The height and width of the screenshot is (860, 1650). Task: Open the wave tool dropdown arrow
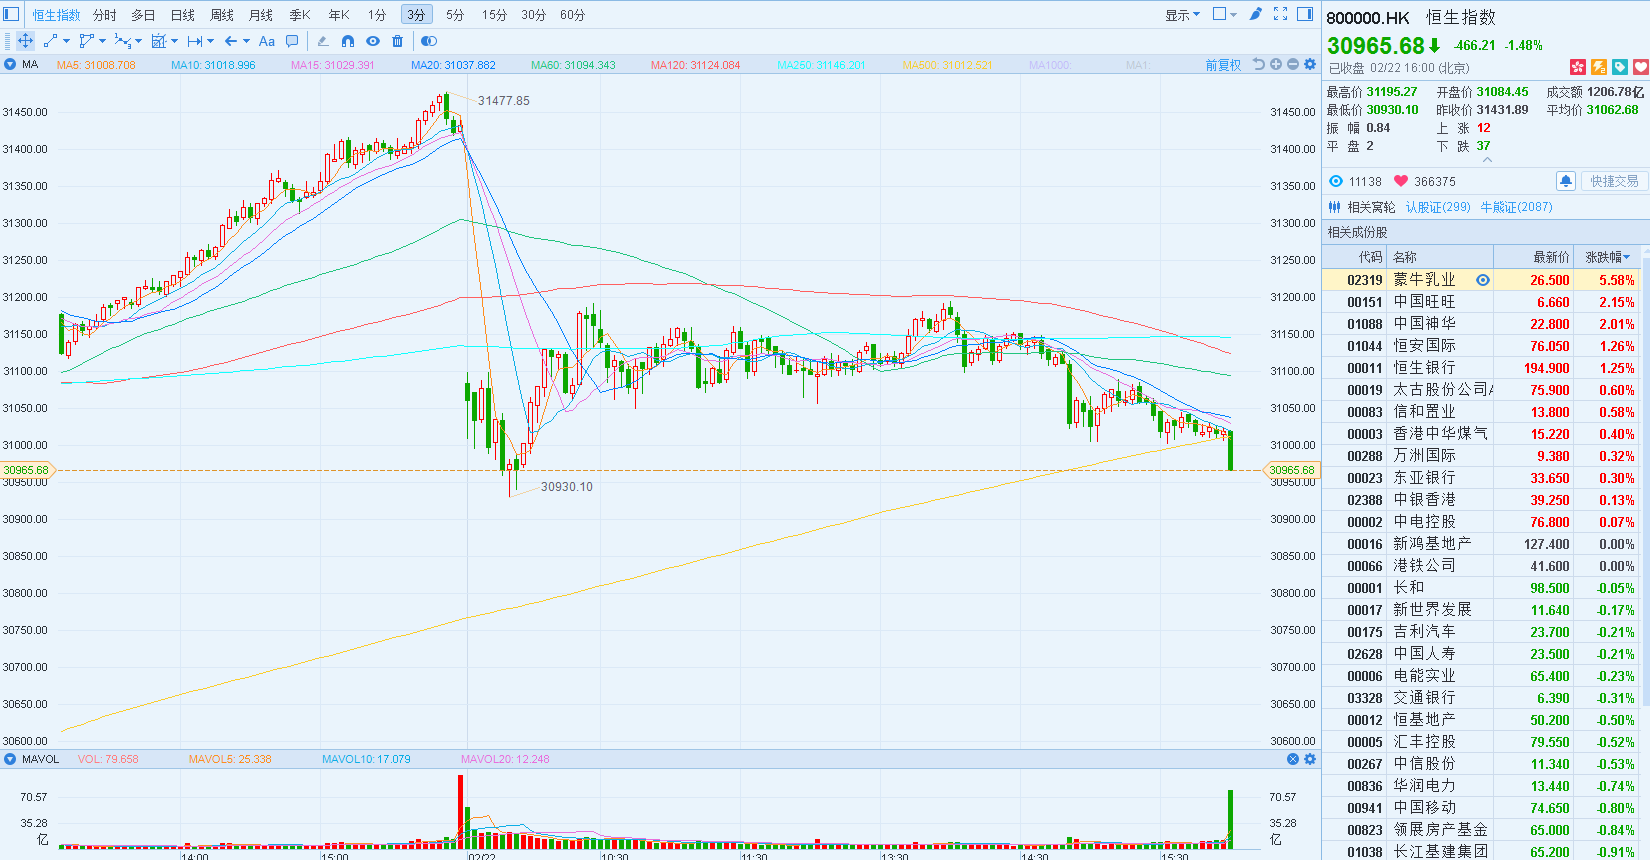pyautogui.click(x=138, y=41)
